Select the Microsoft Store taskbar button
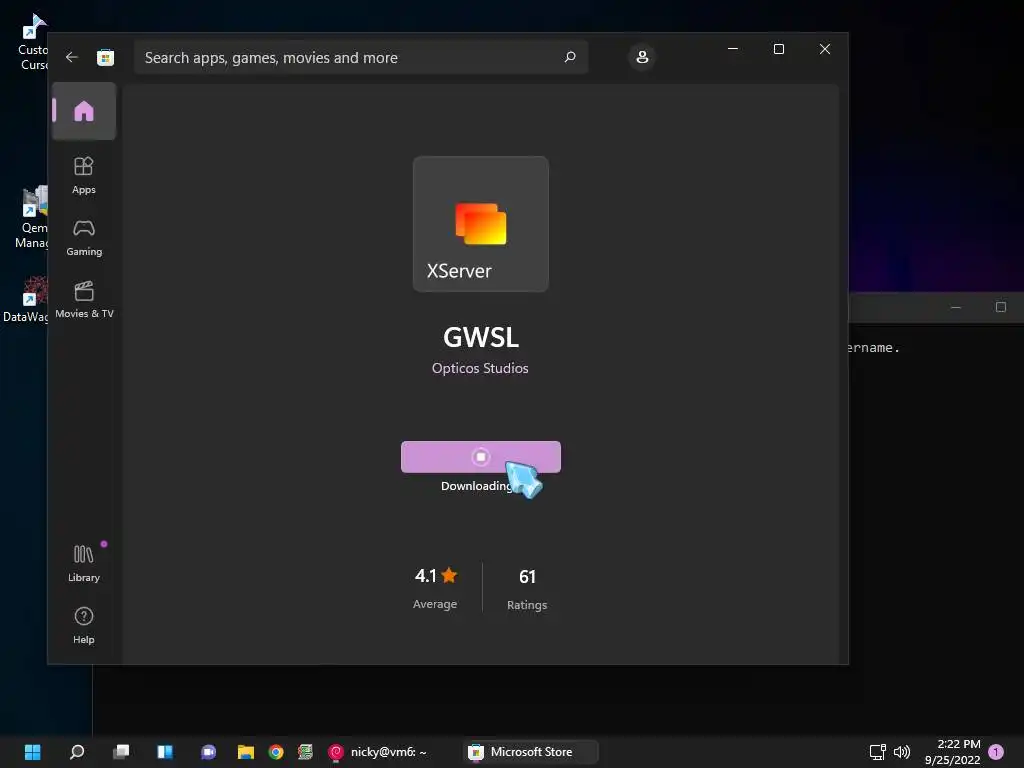 [x=530, y=752]
